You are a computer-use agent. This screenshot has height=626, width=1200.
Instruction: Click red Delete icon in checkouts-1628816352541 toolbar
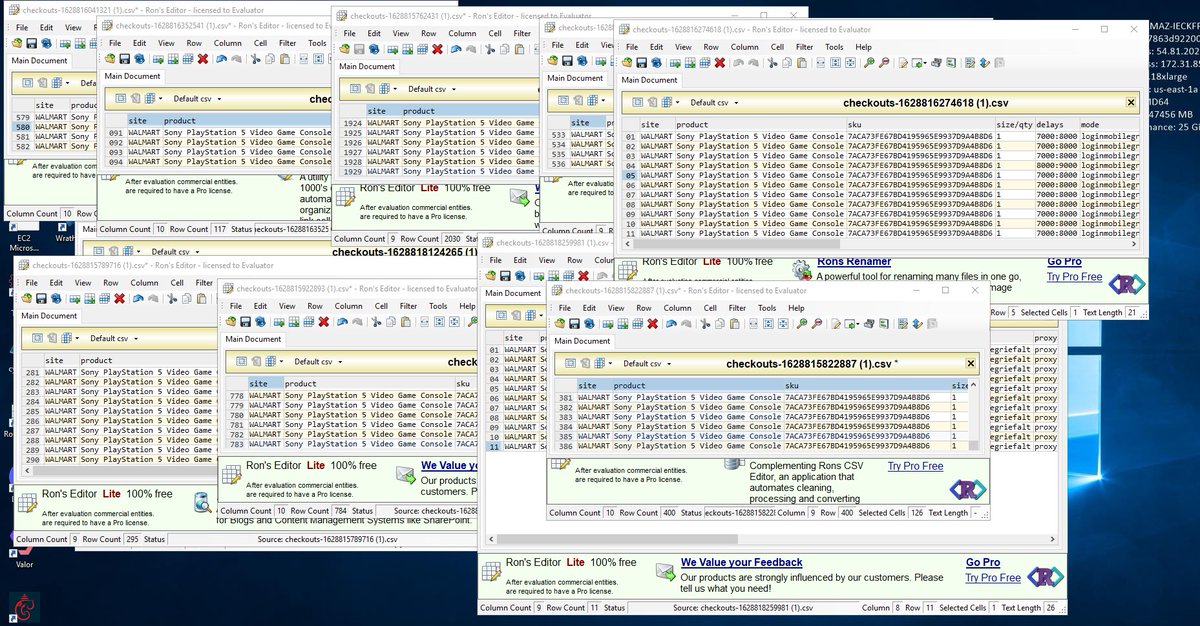(203, 59)
